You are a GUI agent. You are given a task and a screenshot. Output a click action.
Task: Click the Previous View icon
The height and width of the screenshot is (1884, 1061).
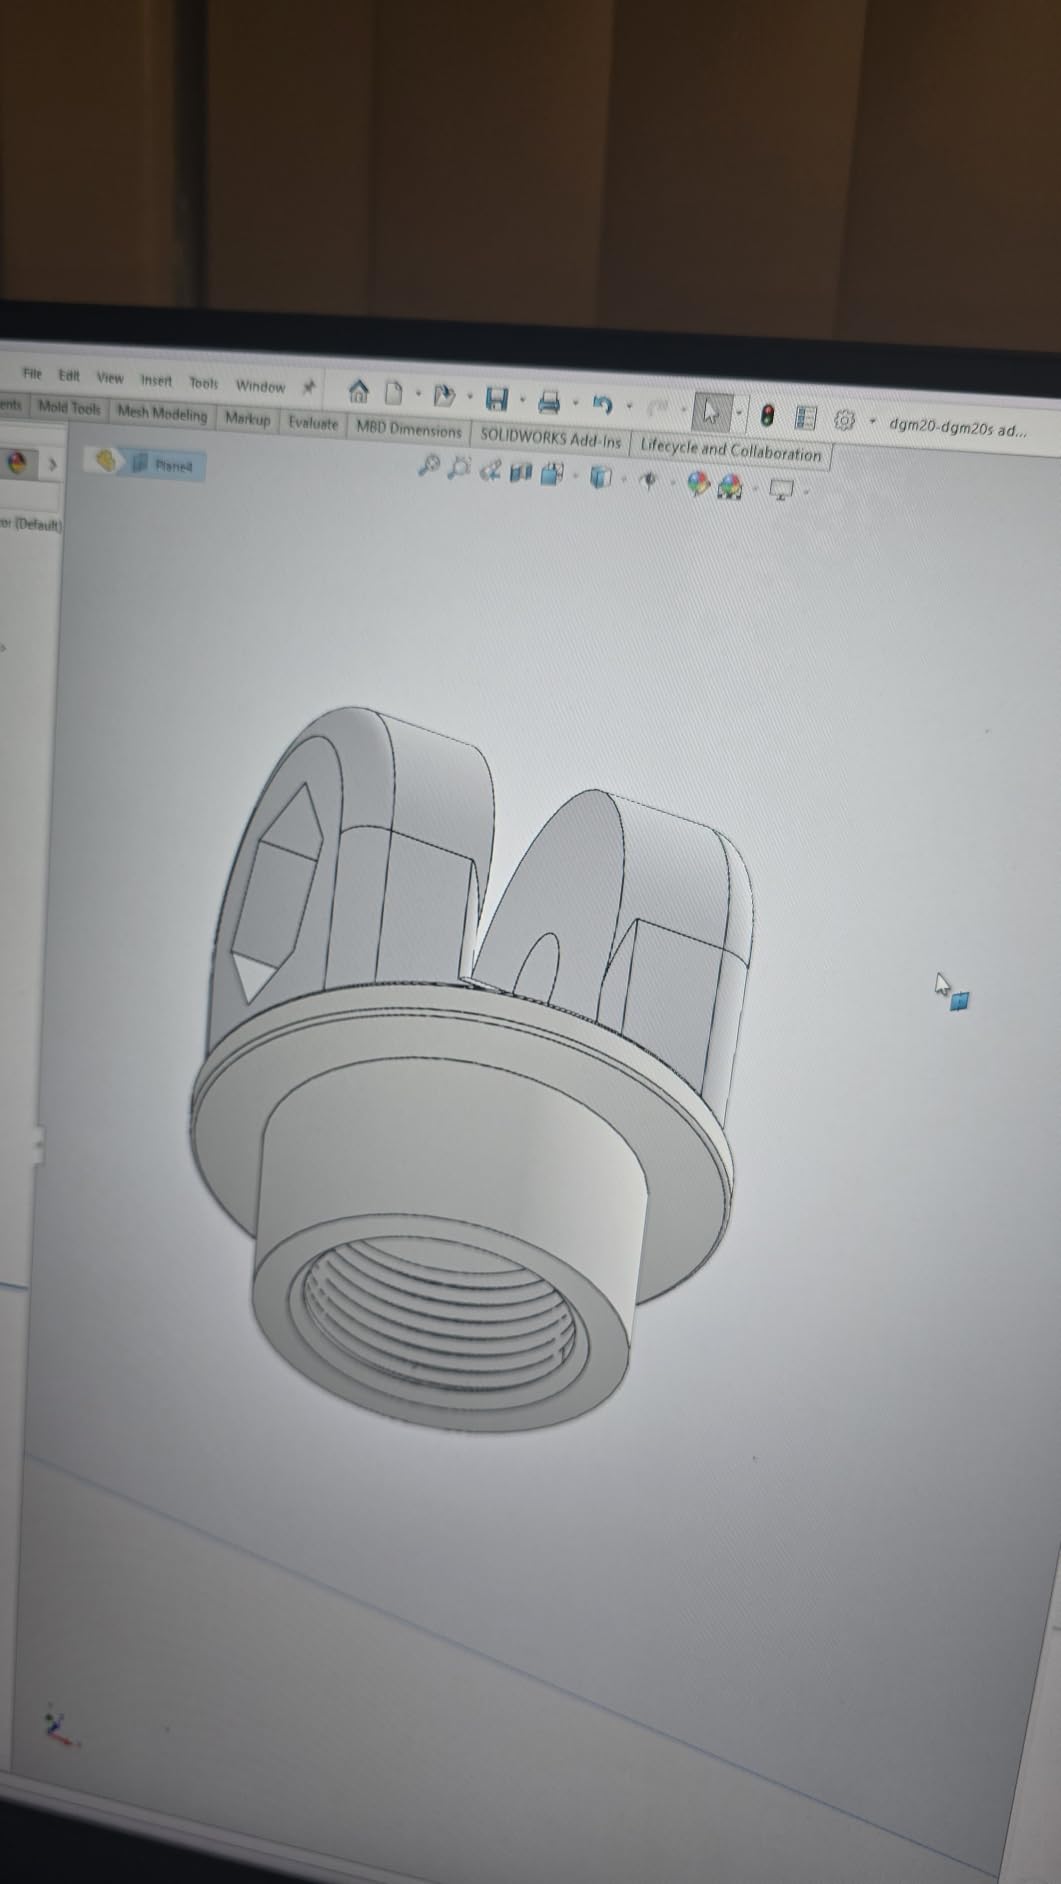coord(490,469)
